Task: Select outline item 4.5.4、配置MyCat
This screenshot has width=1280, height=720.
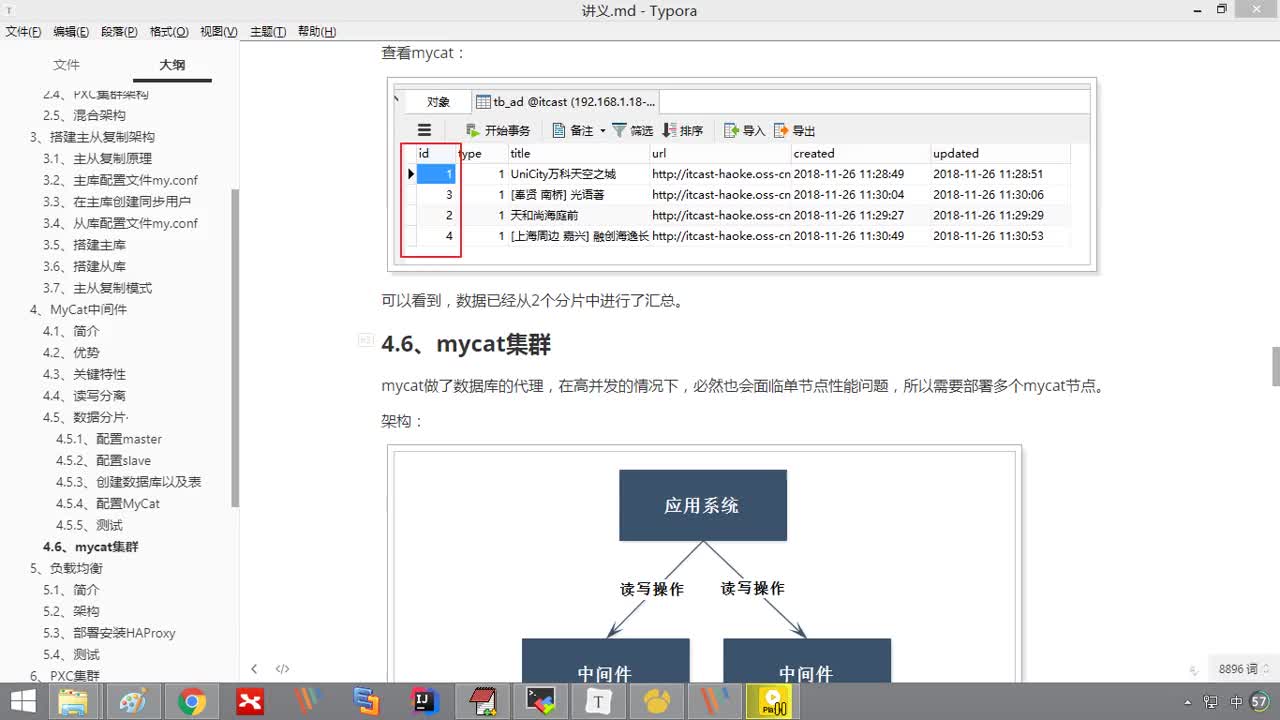Action: pyautogui.click(x=107, y=503)
